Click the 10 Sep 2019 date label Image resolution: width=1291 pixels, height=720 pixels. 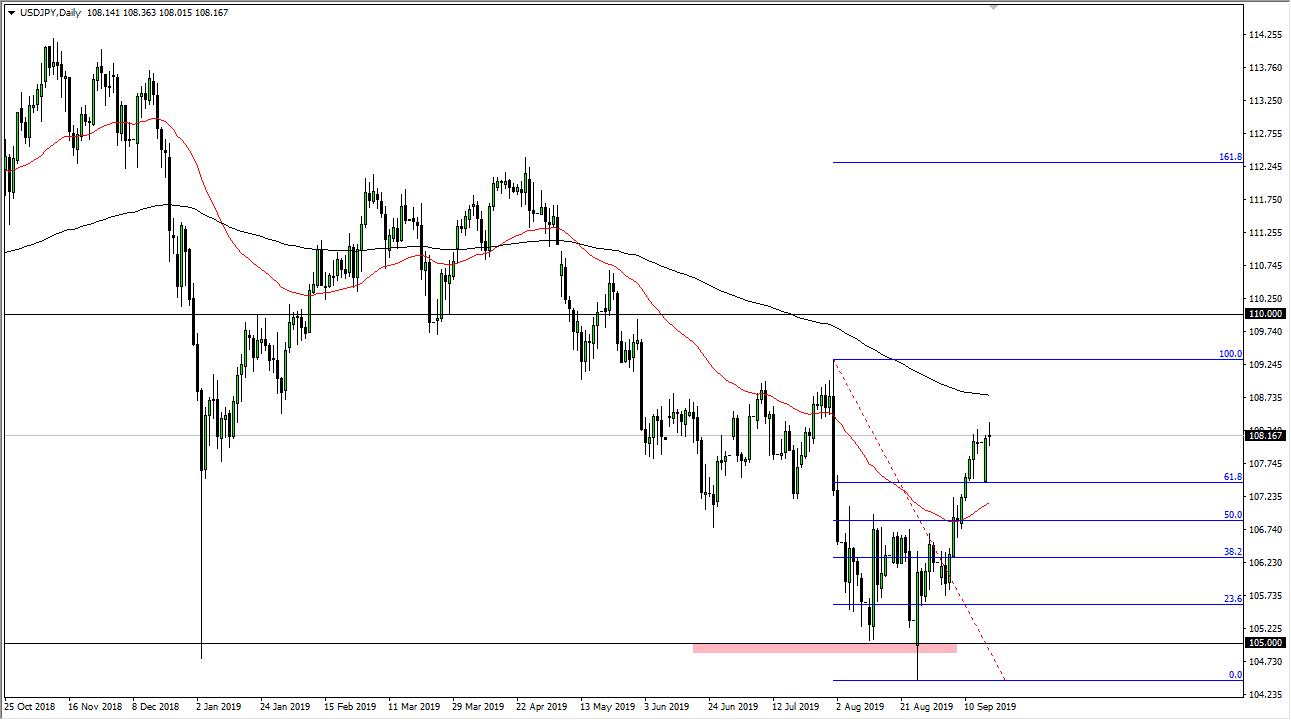coord(988,706)
